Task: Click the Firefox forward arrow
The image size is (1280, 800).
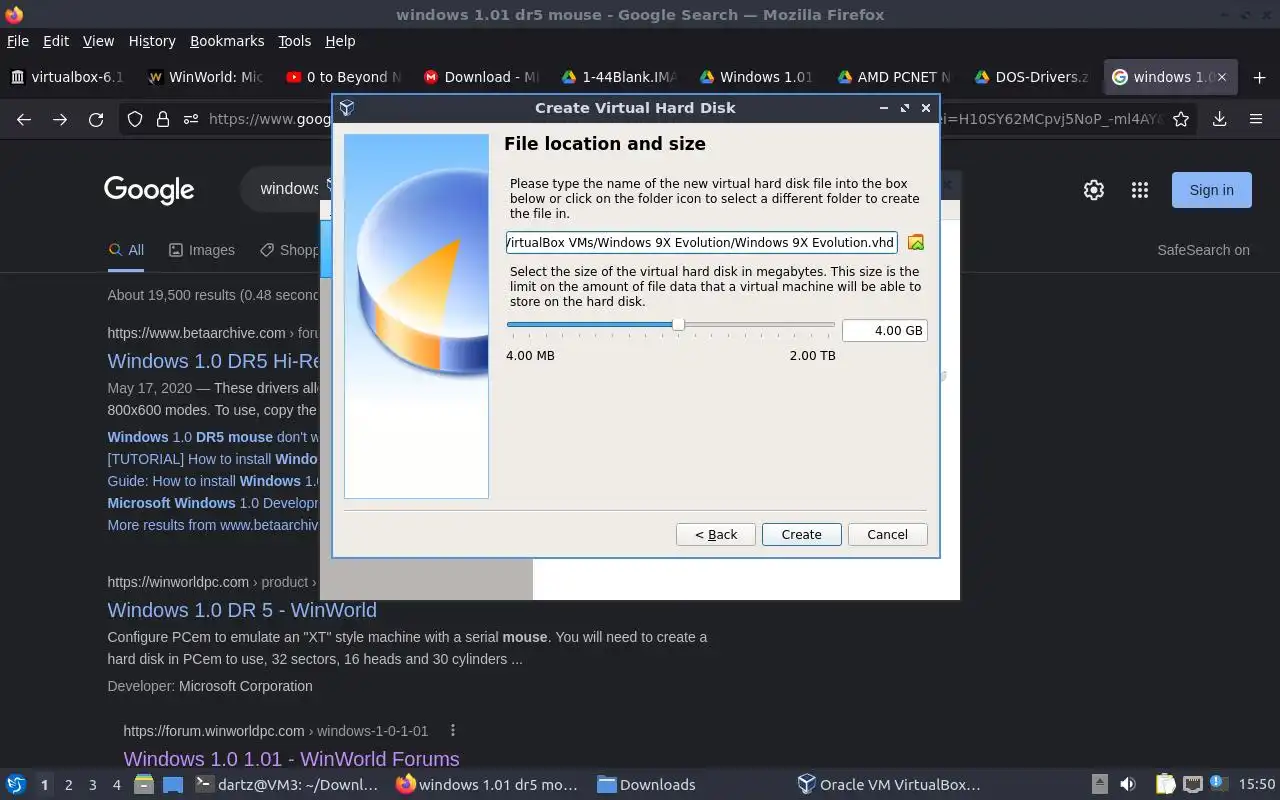Action: (x=60, y=119)
